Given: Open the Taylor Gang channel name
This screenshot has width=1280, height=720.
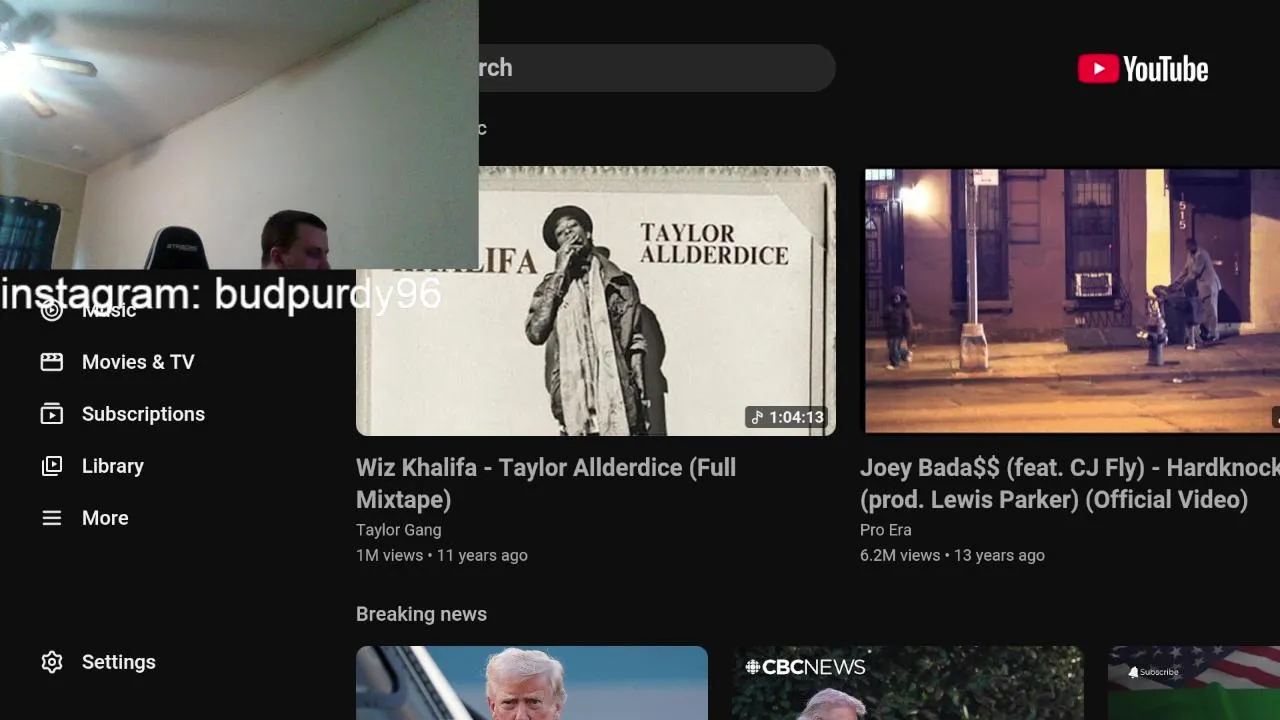Looking at the screenshot, I should pos(398,530).
